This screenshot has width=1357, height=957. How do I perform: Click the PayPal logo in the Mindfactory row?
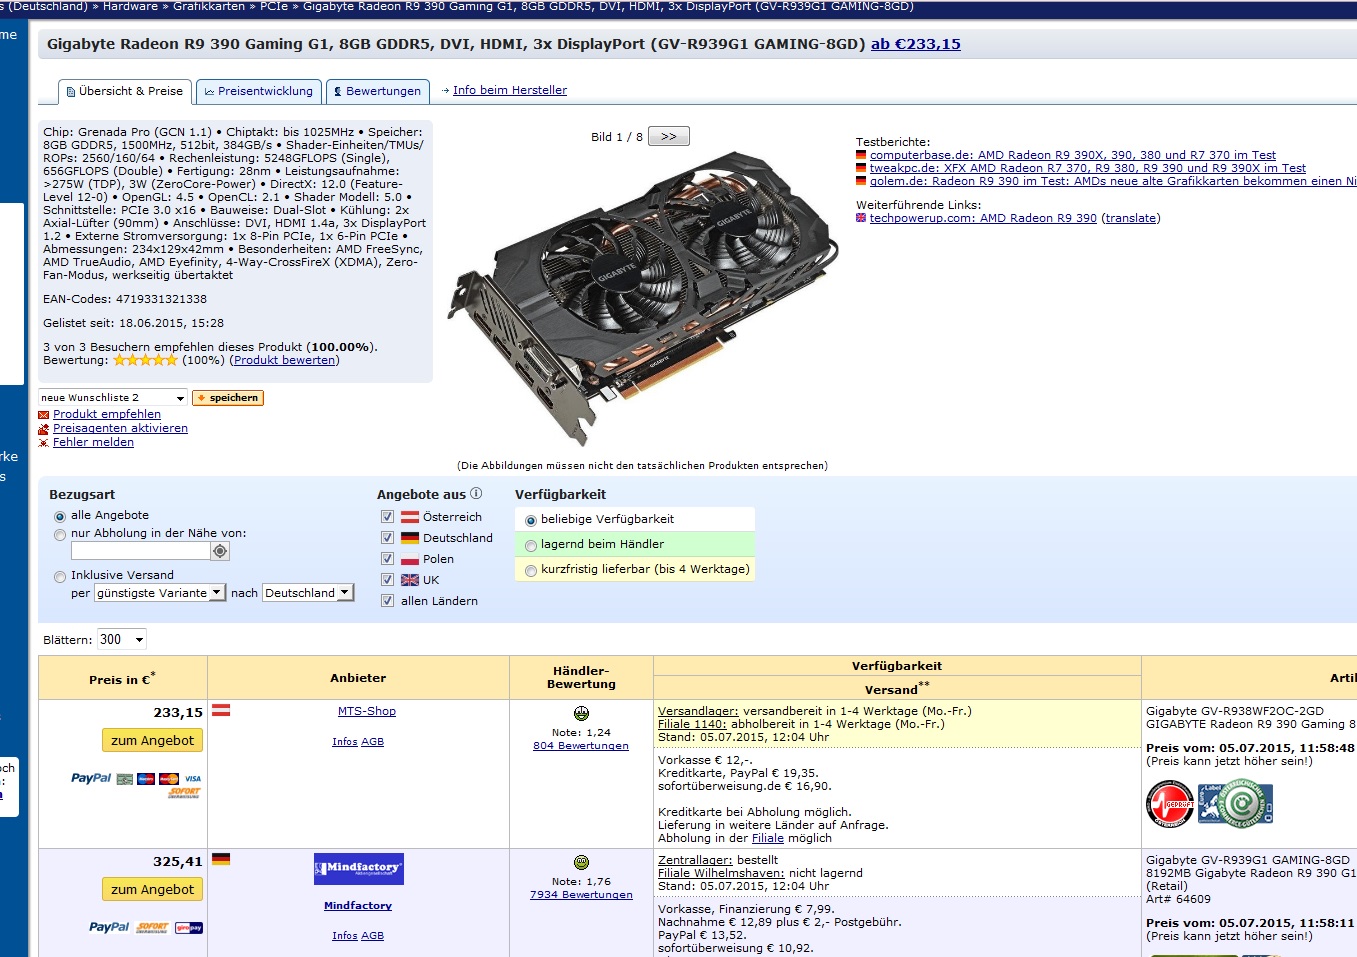tap(109, 927)
